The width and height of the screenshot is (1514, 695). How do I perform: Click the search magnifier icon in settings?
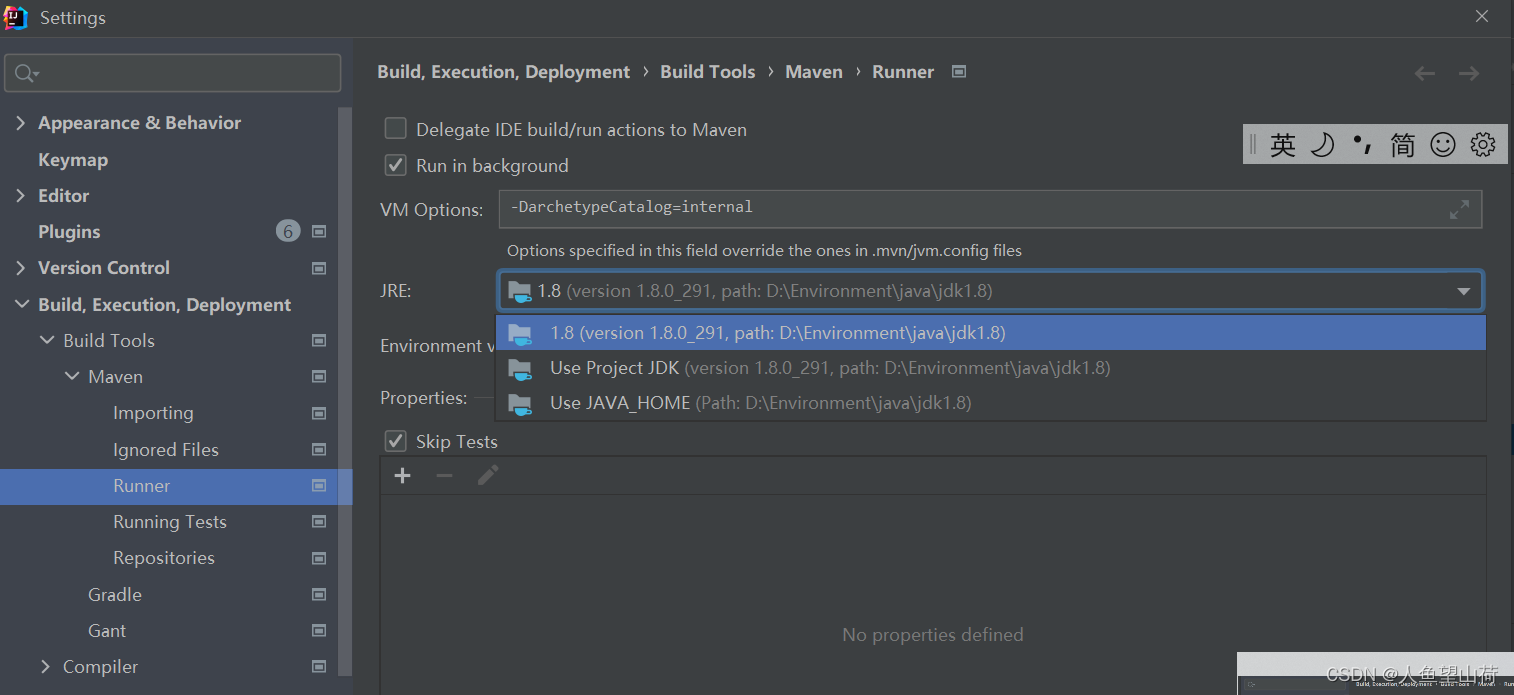[26, 74]
